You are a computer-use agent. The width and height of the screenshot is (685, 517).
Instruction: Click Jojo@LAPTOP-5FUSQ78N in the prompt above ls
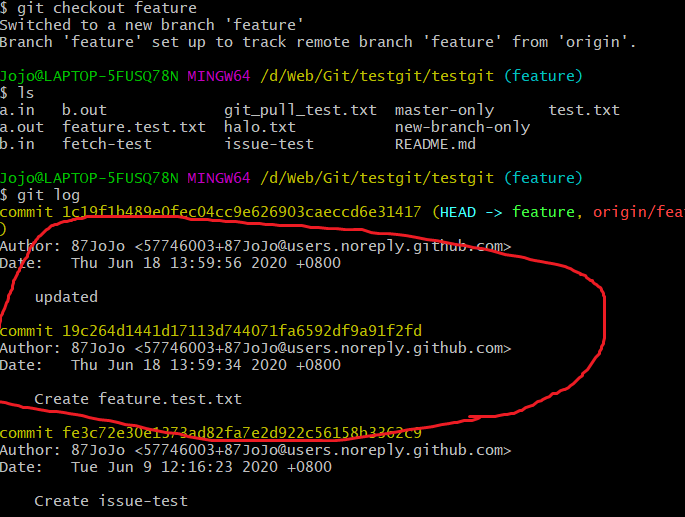[x=89, y=76]
